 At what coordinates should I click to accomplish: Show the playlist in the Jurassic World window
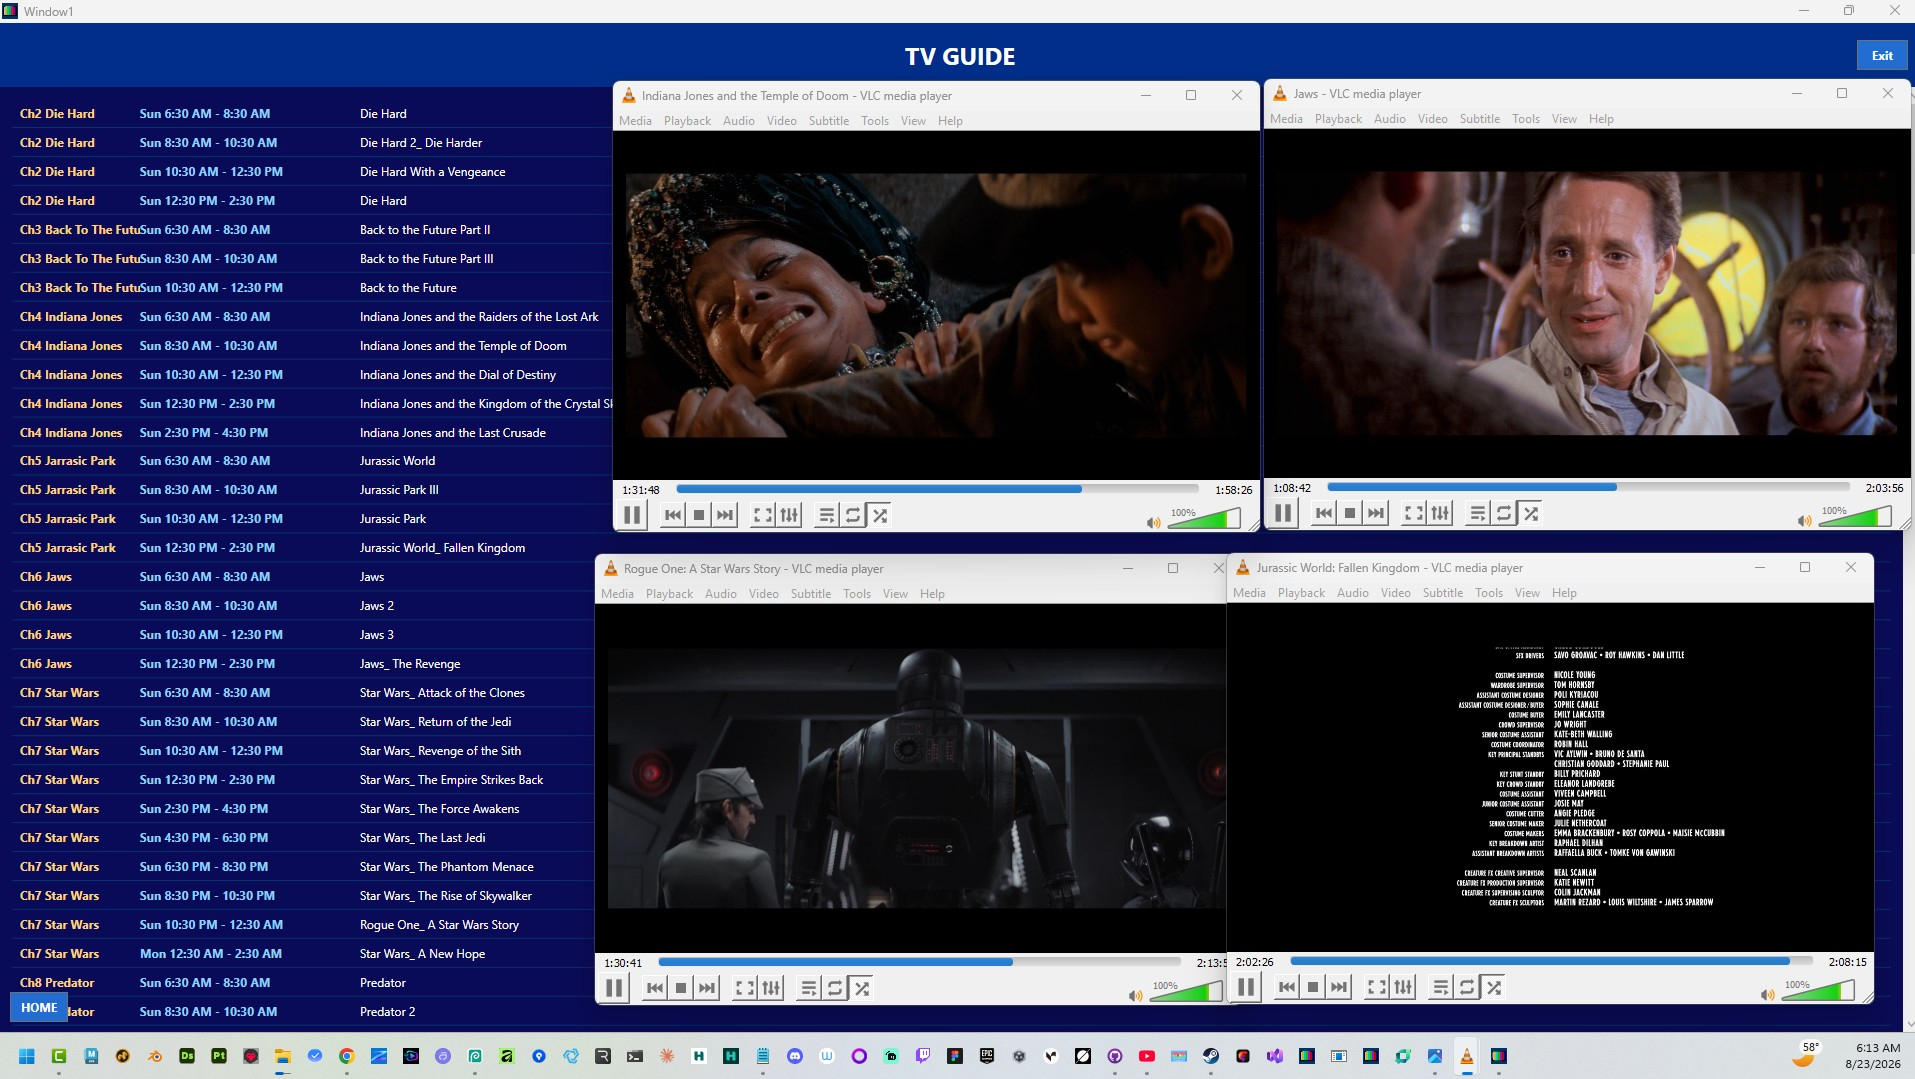pos(1441,987)
